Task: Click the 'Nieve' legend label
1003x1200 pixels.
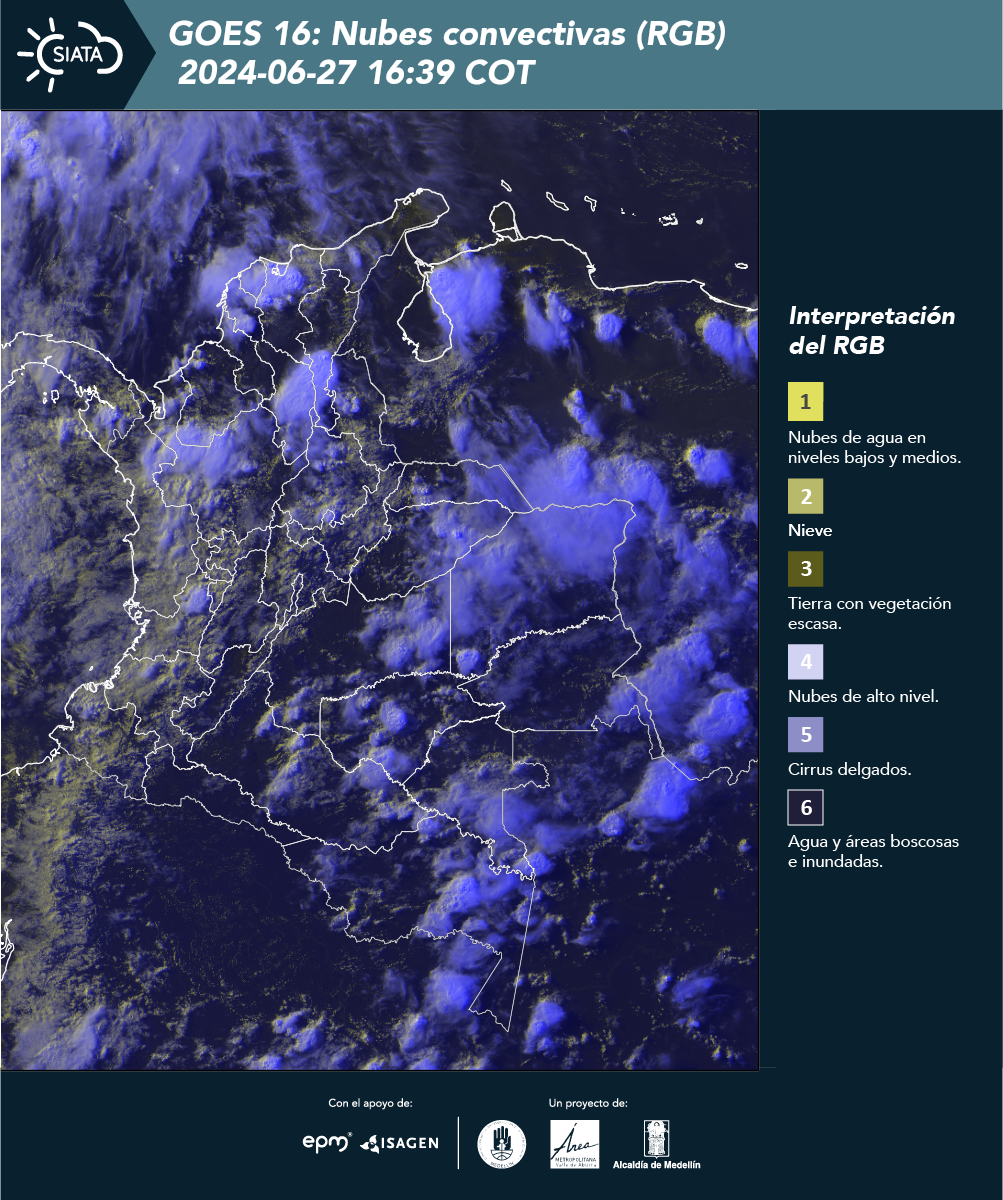Action: (810, 531)
